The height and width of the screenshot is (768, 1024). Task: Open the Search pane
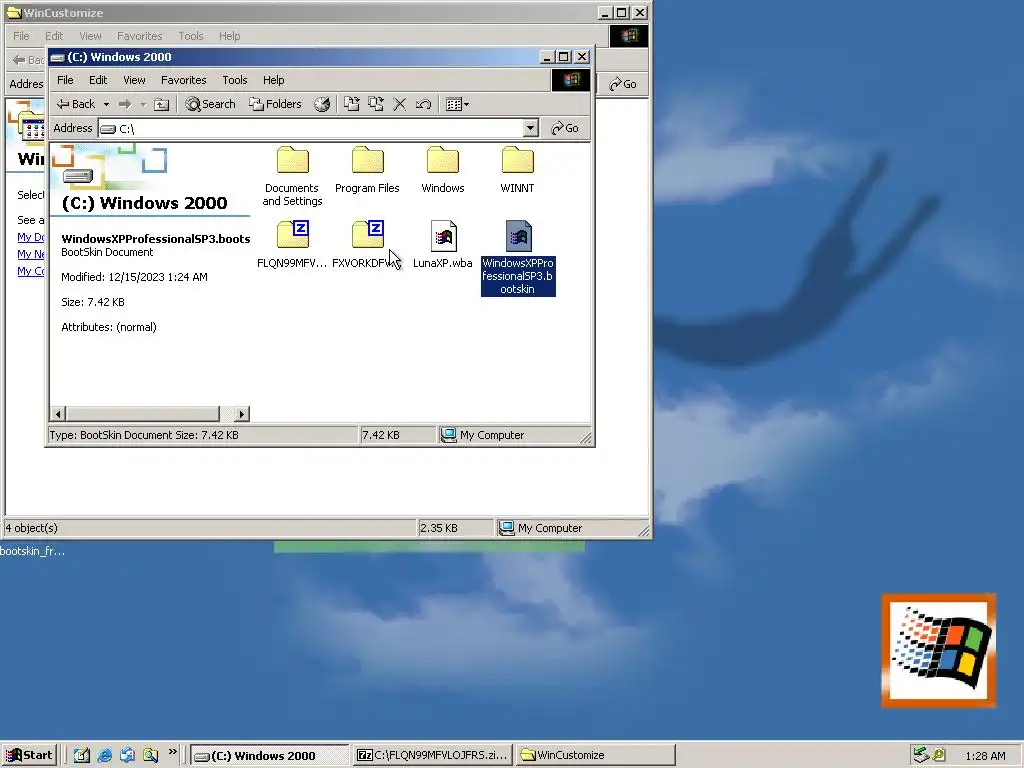pos(210,104)
